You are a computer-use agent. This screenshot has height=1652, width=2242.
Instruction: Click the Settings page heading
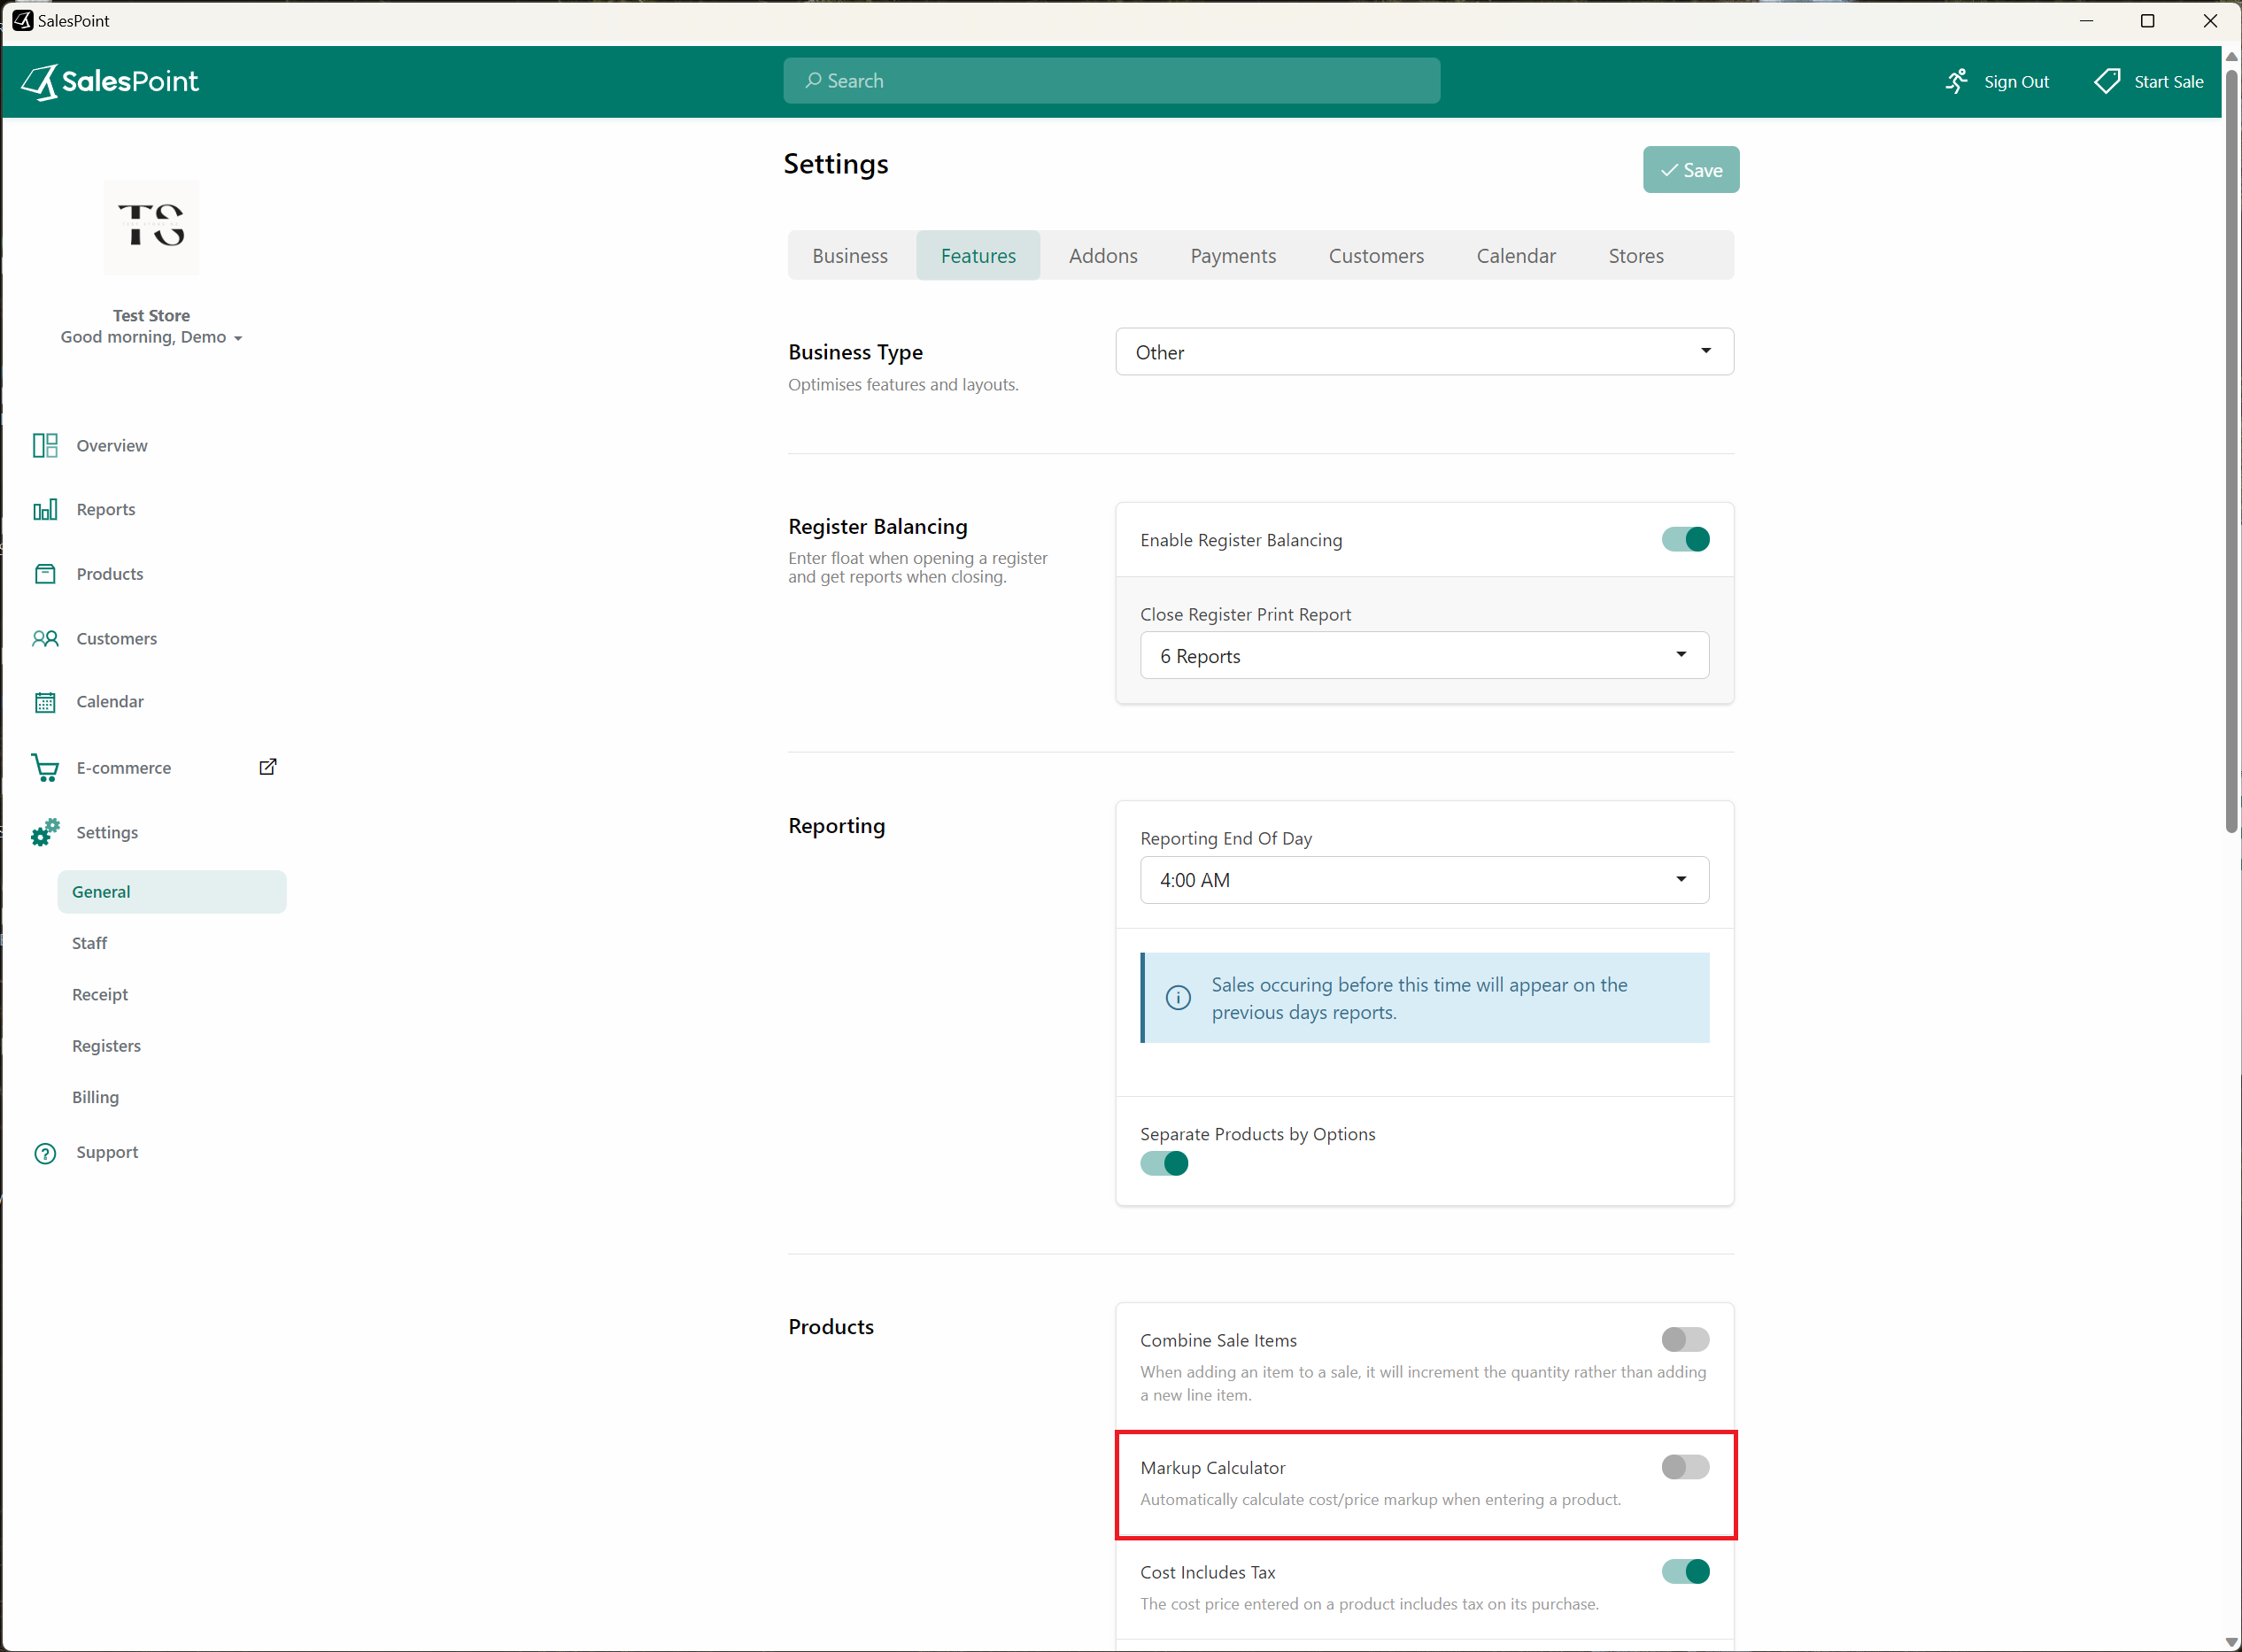tap(836, 164)
